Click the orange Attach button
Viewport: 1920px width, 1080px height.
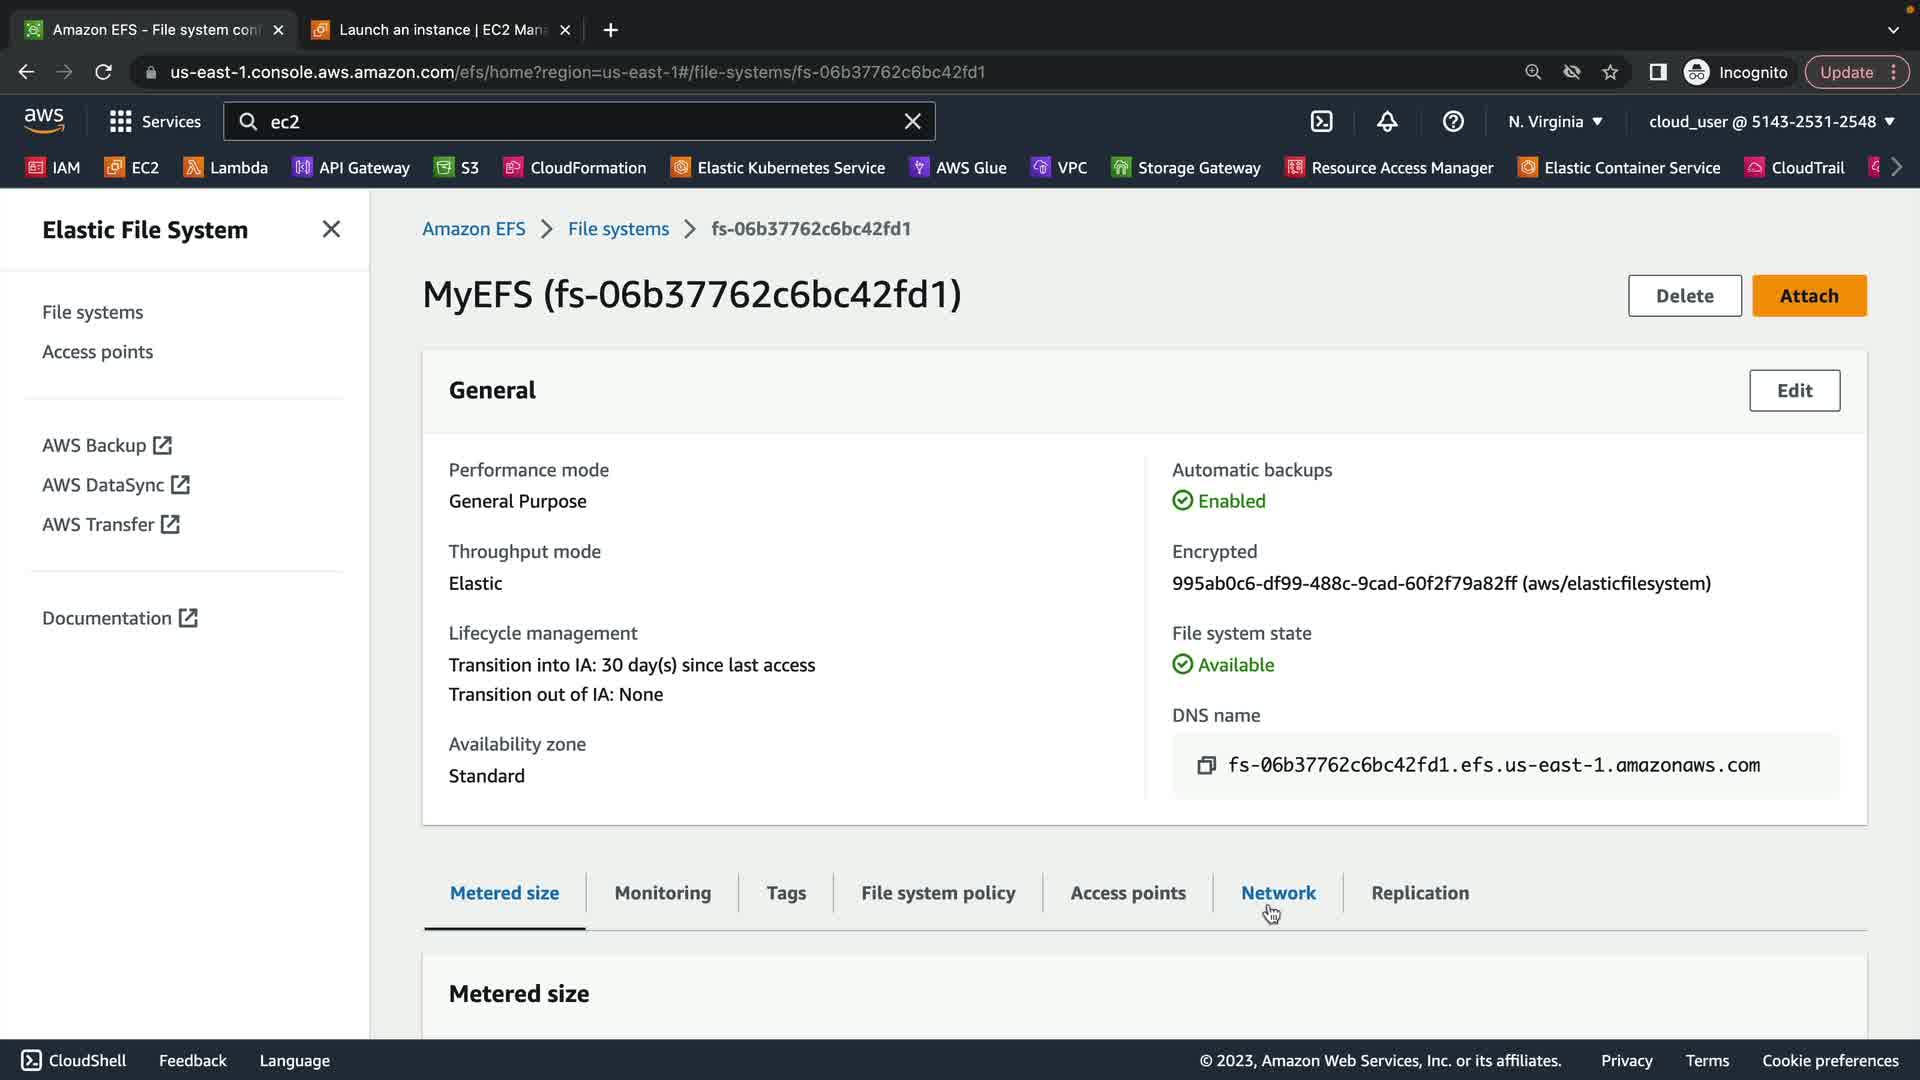(x=1808, y=296)
